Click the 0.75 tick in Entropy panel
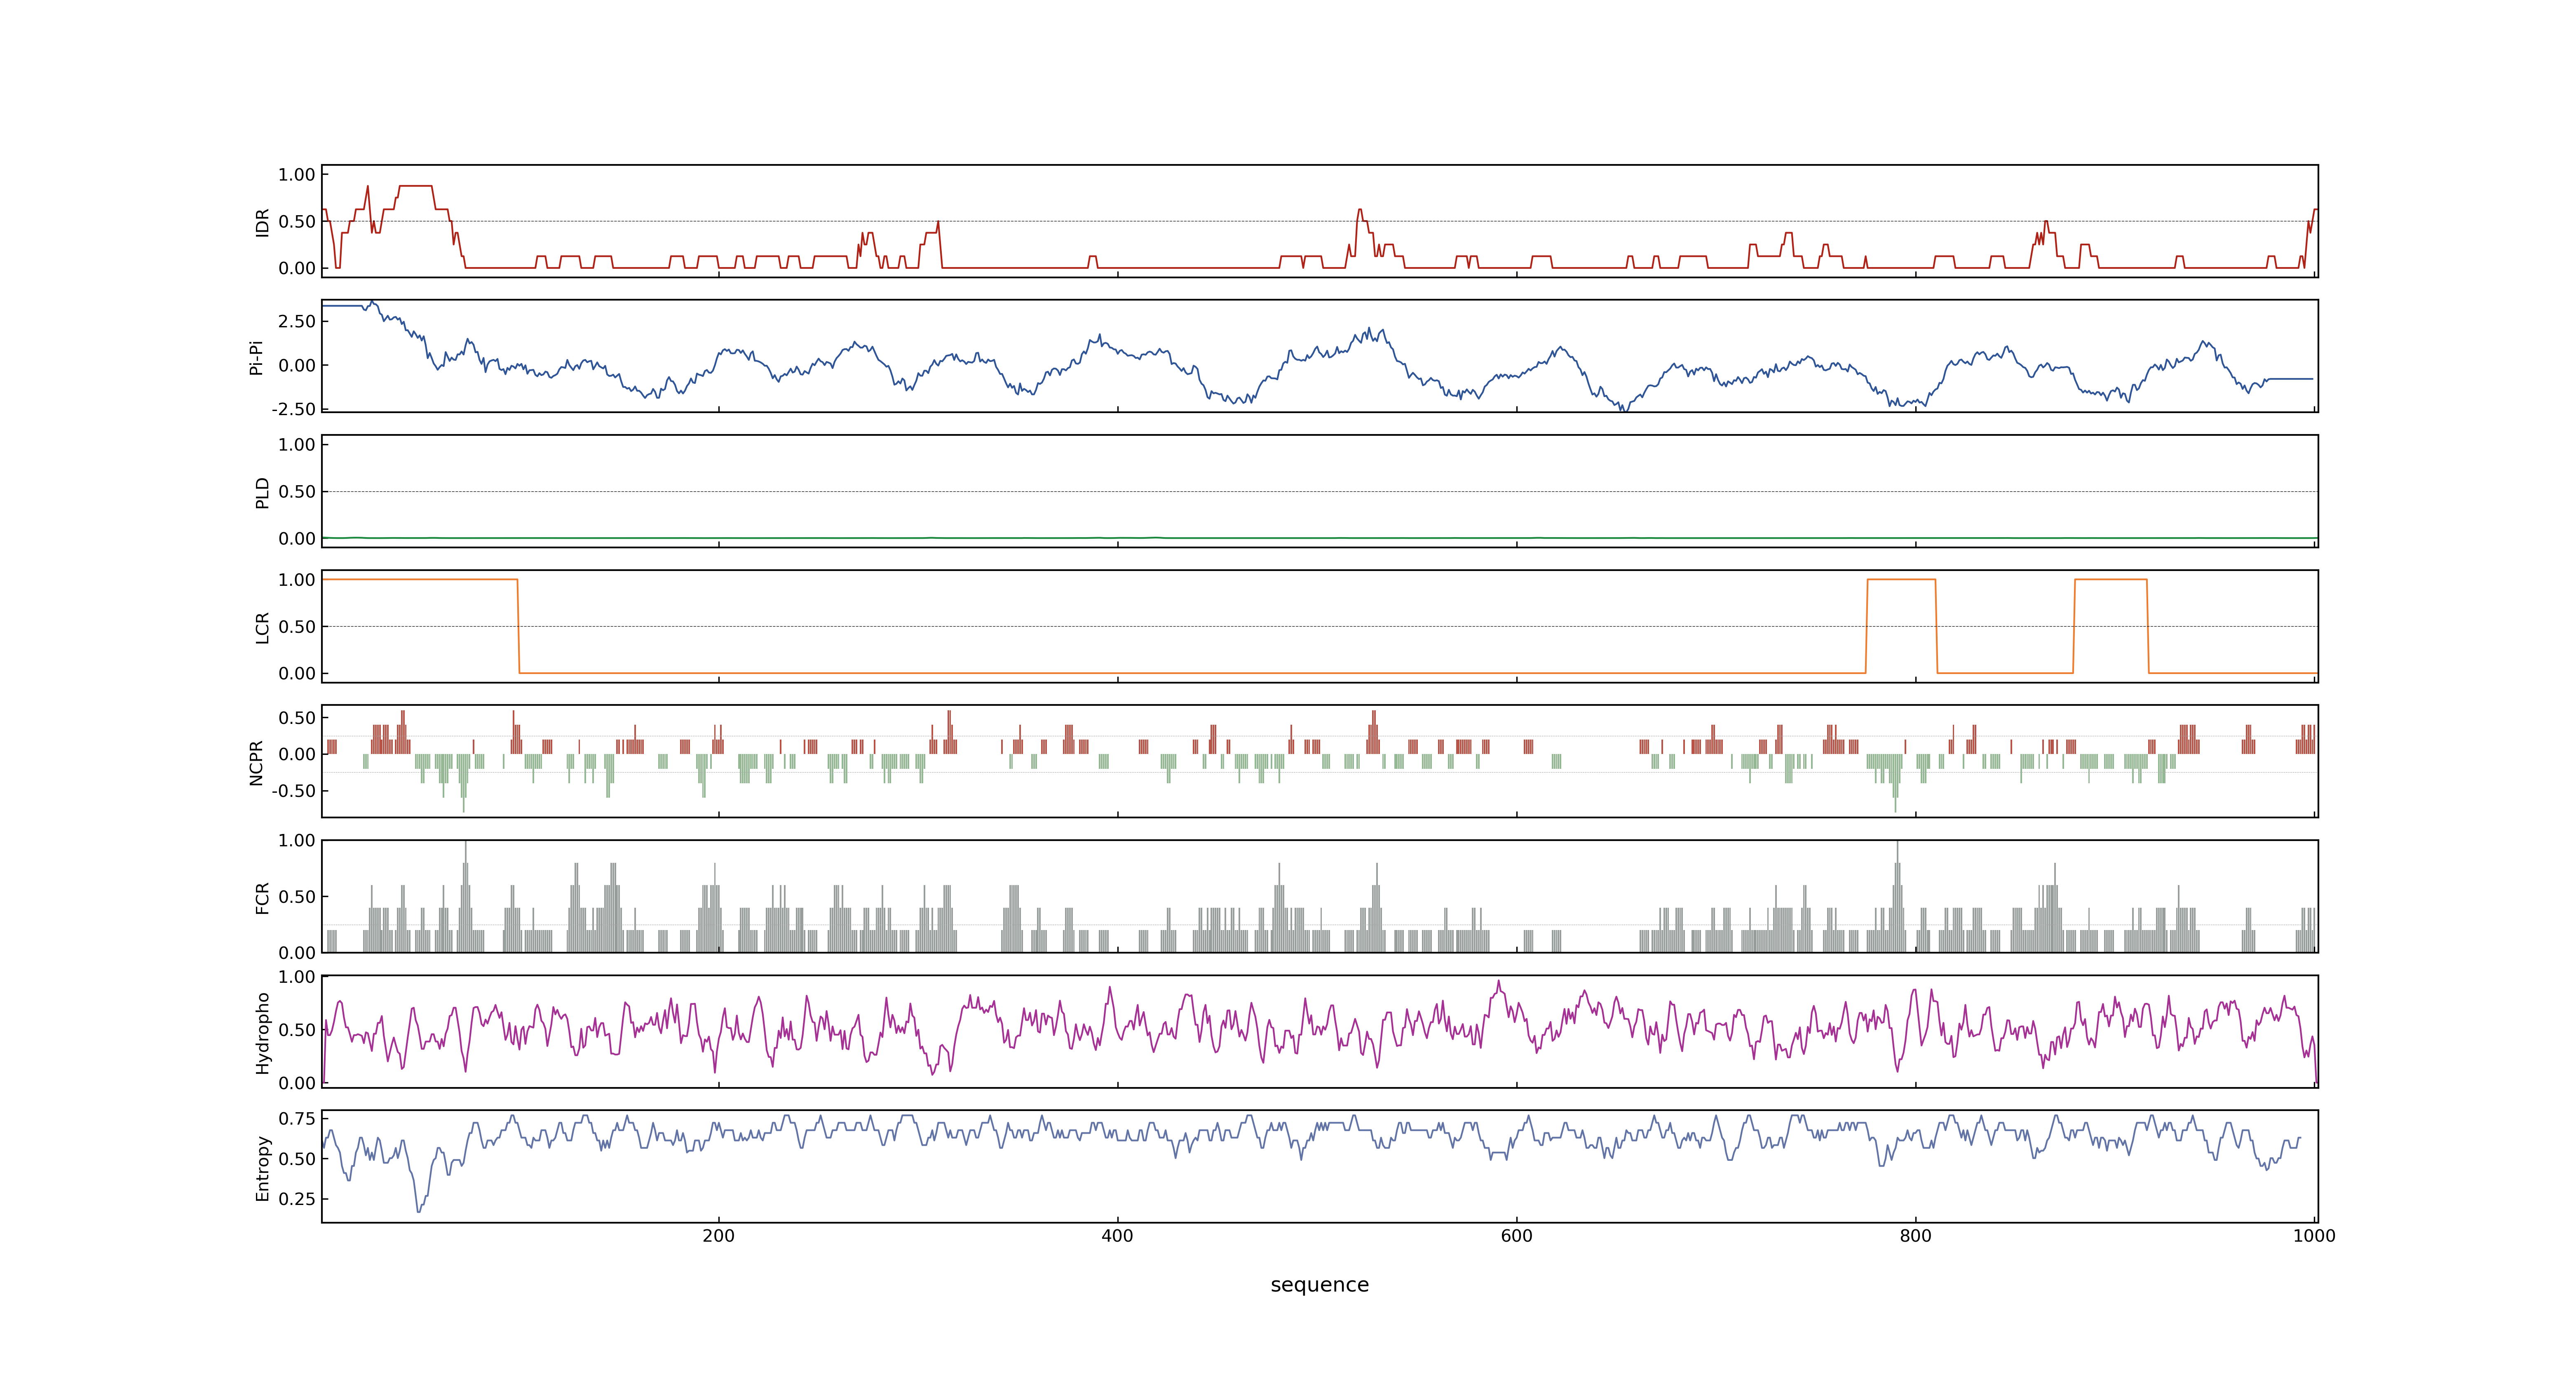 tap(297, 1119)
